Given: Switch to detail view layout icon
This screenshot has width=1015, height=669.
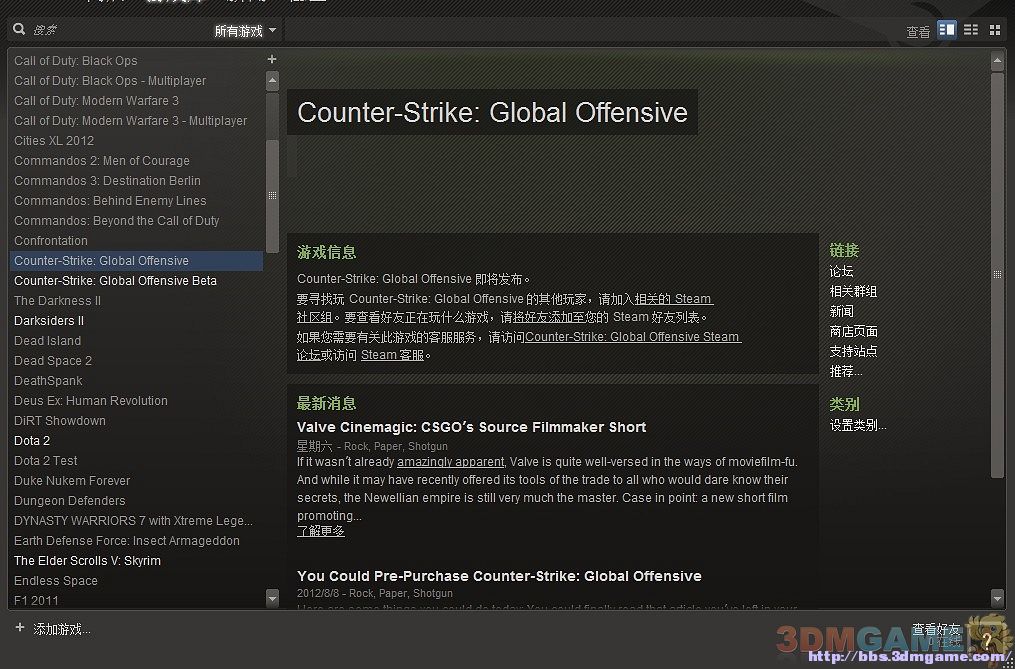Looking at the screenshot, I should pos(946,30).
